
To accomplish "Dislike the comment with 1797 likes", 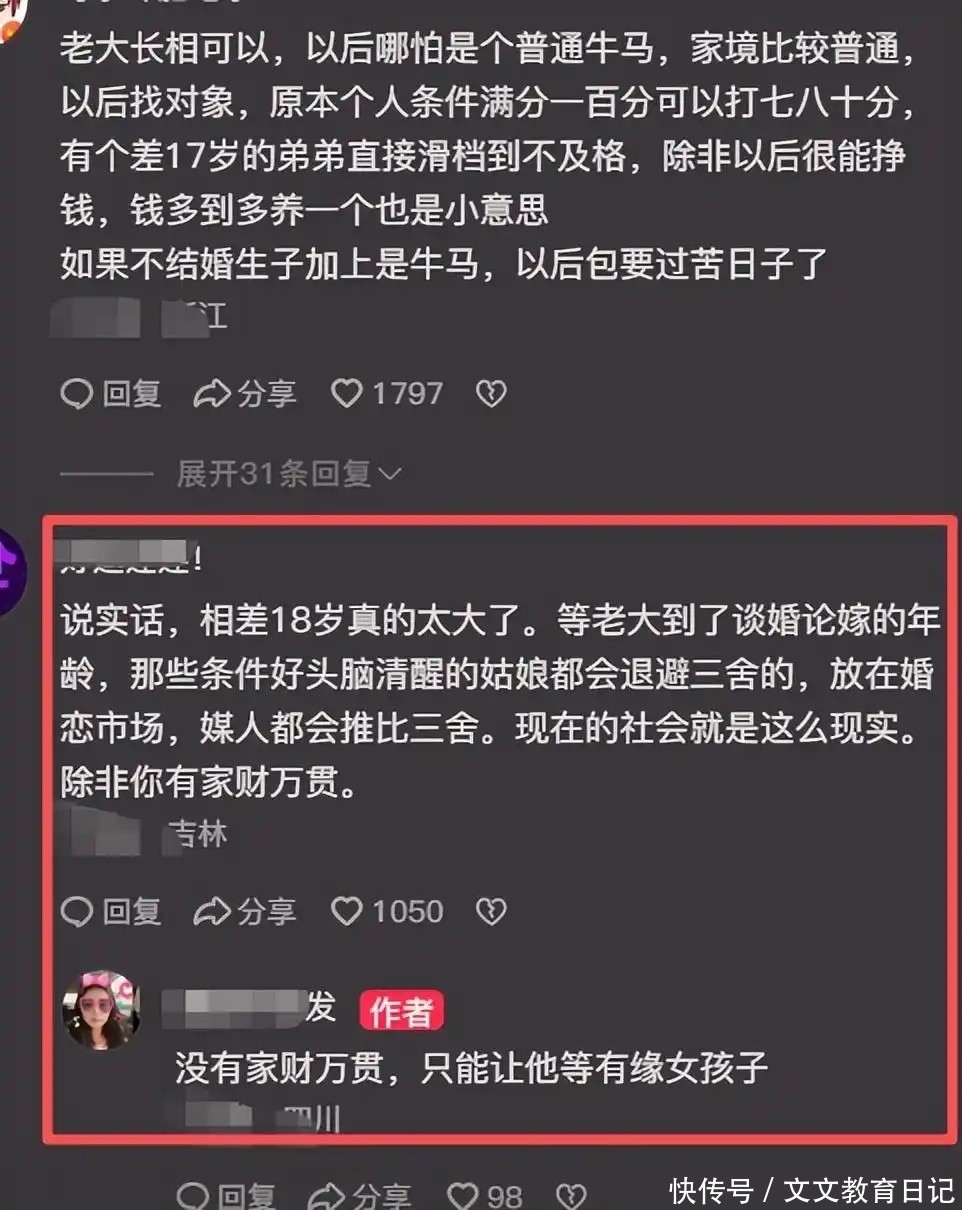I will pos(490,394).
